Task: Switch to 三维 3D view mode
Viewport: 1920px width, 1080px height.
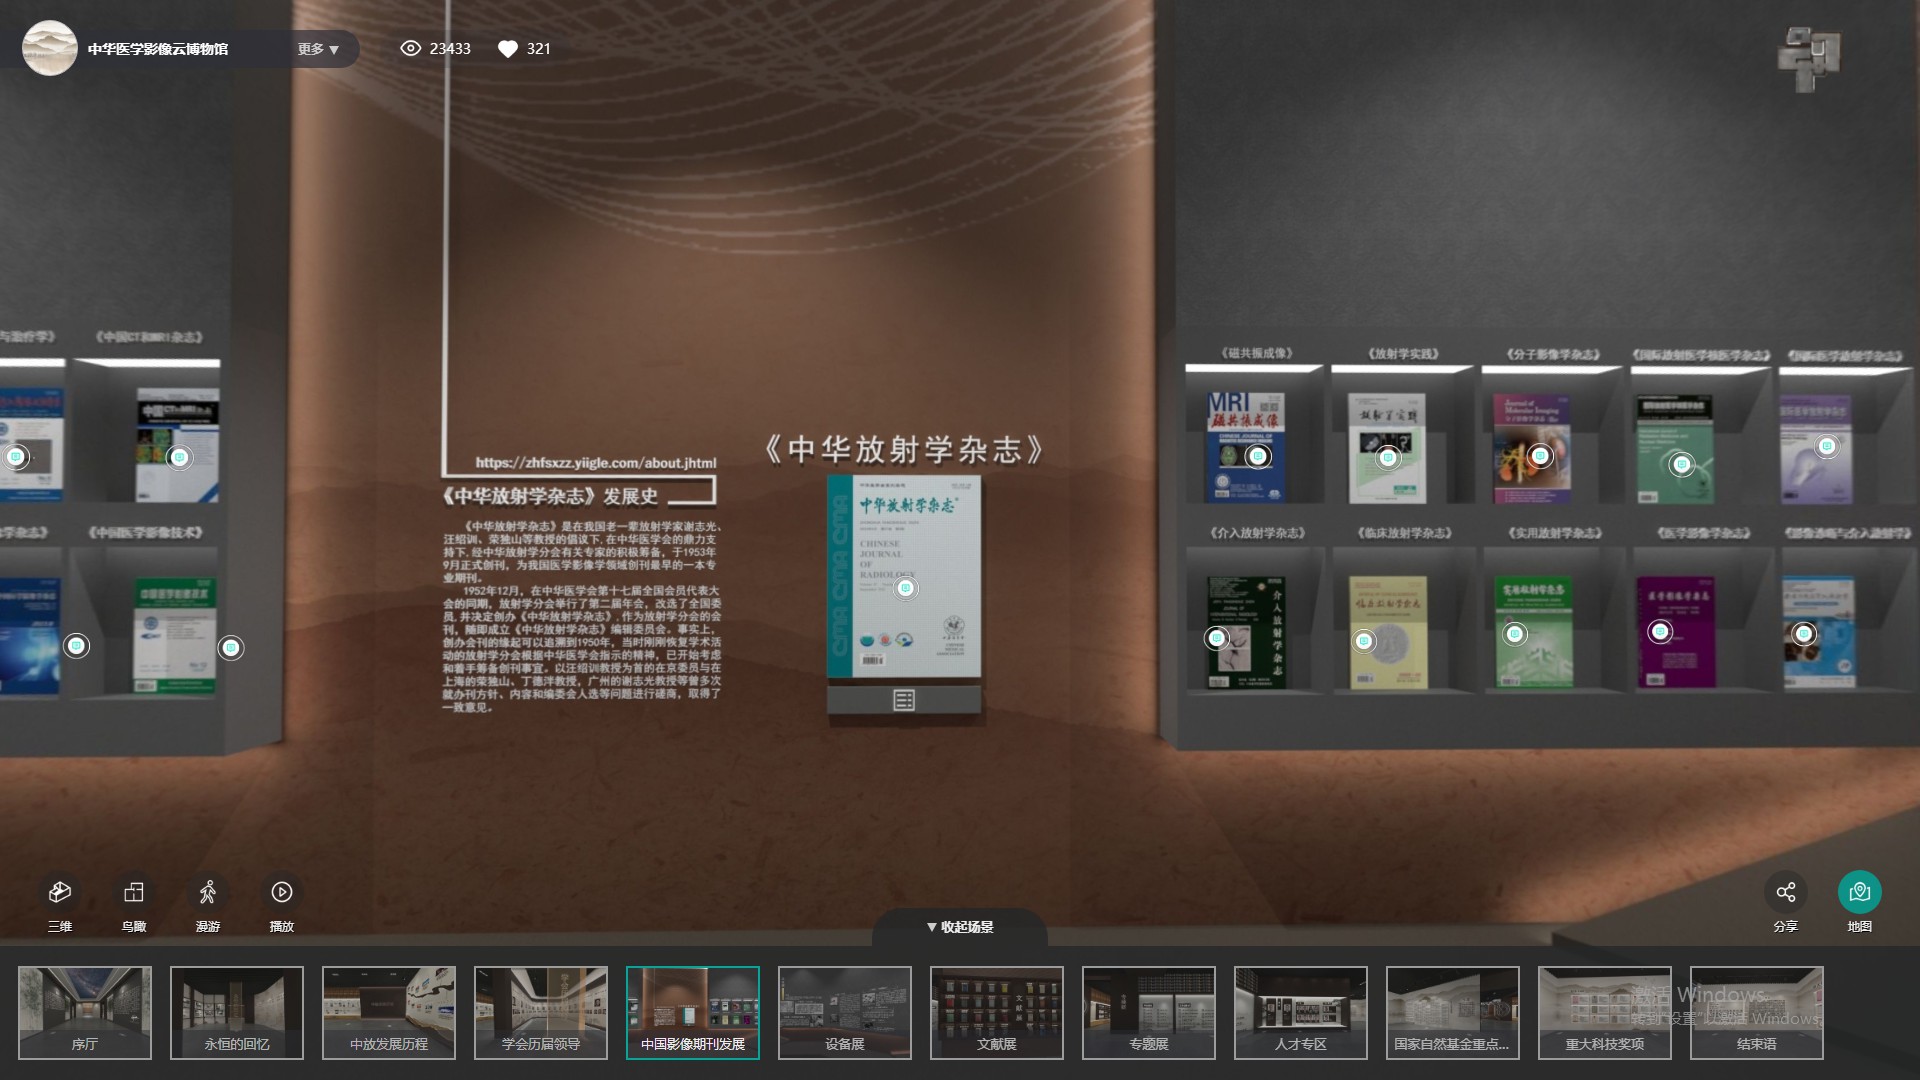Action: tap(60, 892)
